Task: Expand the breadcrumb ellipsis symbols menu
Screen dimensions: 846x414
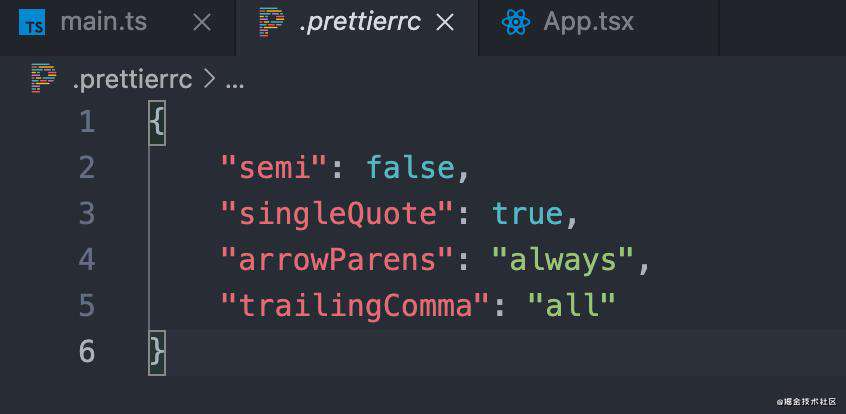Action: (x=235, y=81)
